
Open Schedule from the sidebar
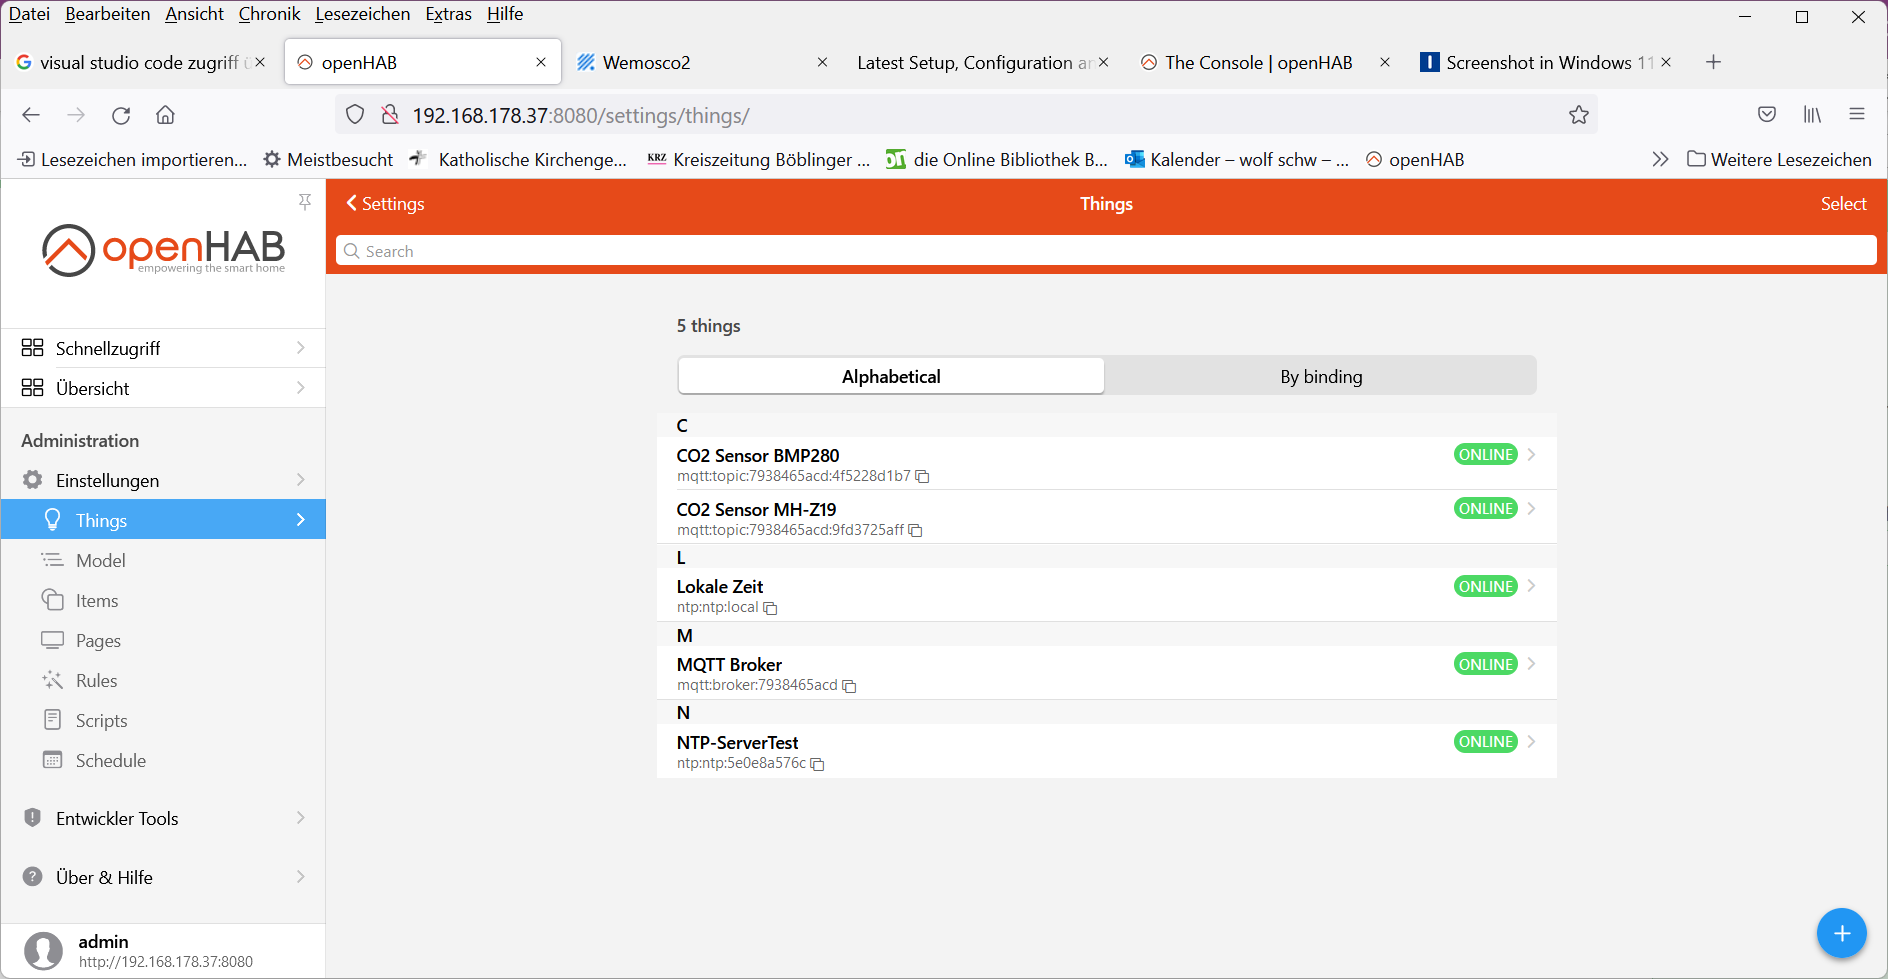[x=110, y=760]
